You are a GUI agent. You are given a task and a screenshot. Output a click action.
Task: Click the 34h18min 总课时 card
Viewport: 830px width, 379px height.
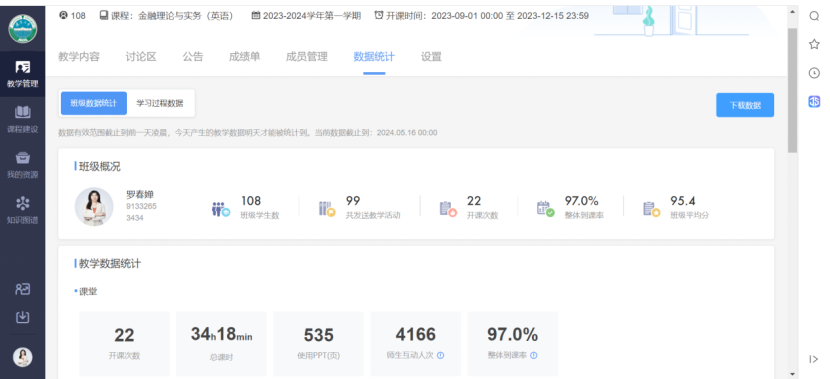tap(221, 344)
